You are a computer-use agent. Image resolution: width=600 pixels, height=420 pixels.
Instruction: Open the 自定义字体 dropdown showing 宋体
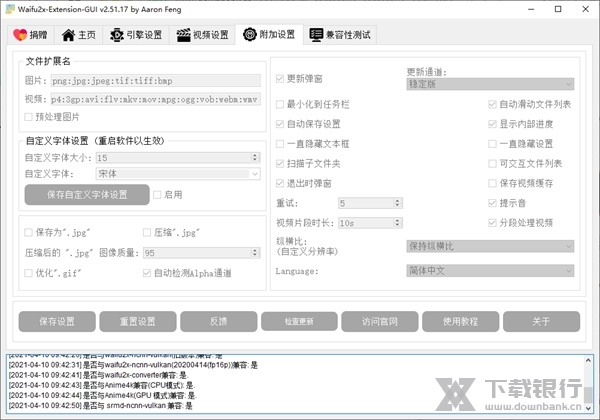178,174
